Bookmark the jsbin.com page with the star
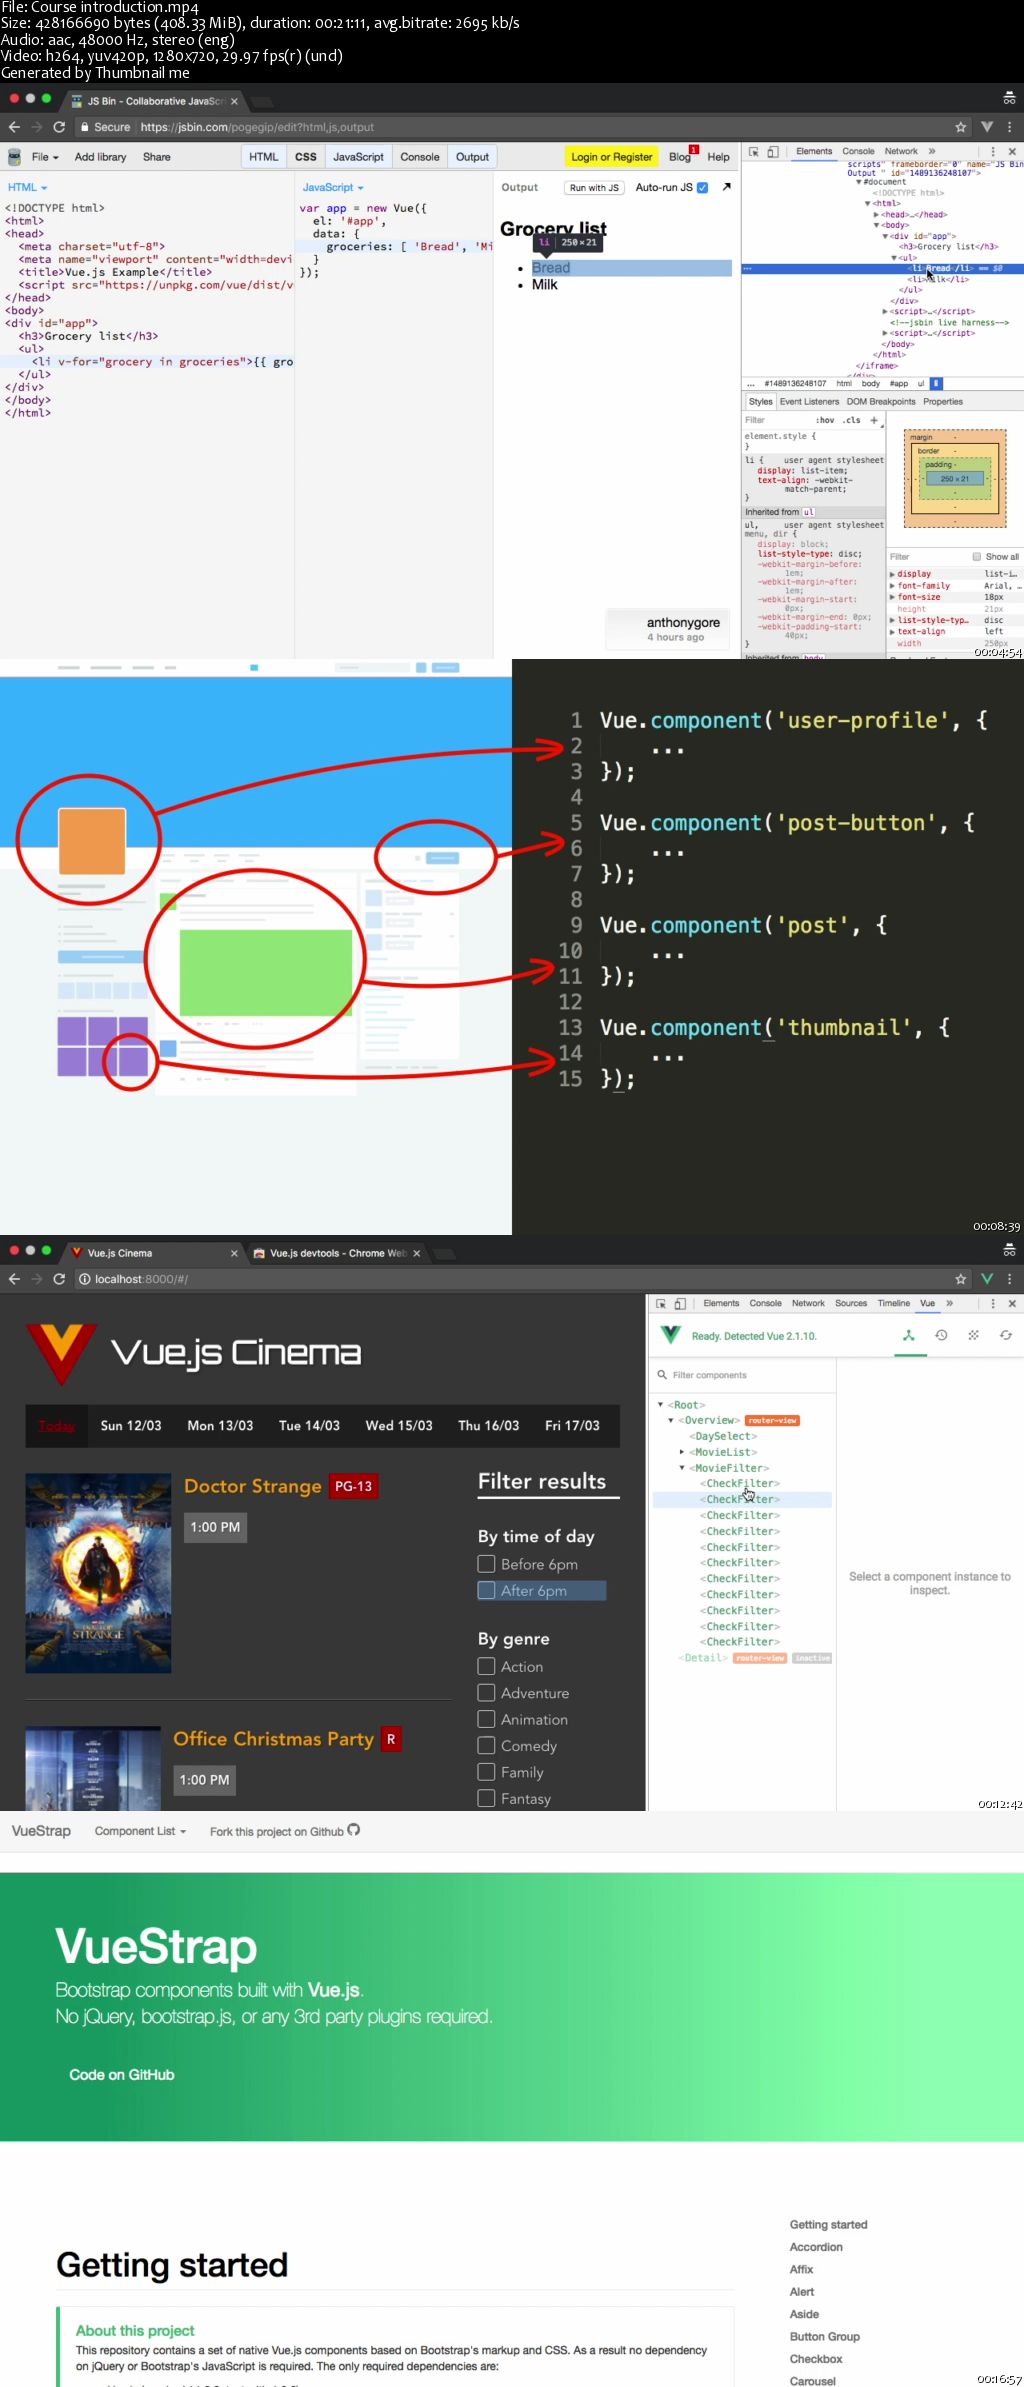The image size is (1024, 2387). pyautogui.click(x=961, y=127)
